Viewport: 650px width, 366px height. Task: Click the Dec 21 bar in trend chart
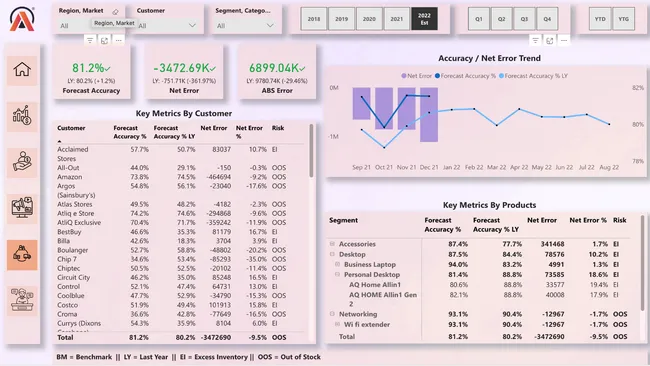point(429,114)
